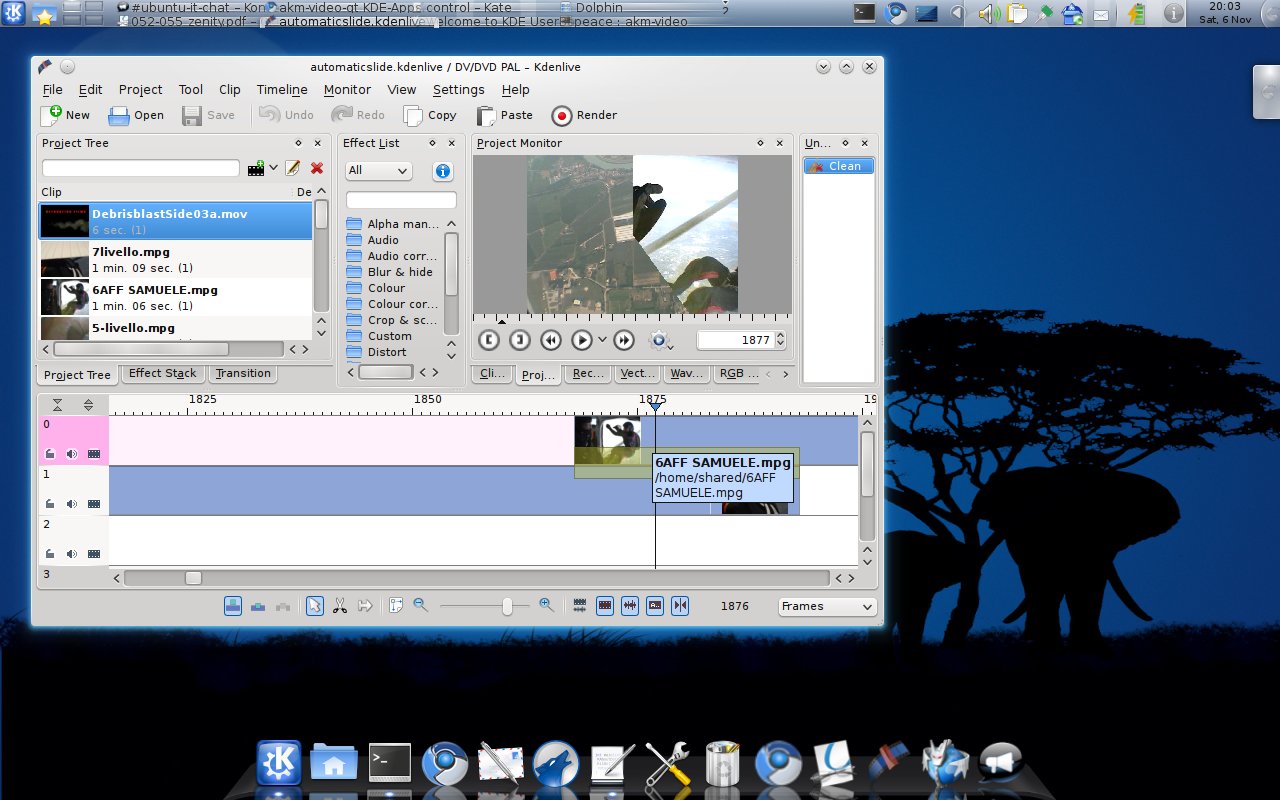
Task: Mute audio on track 1
Action: click(x=72, y=504)
